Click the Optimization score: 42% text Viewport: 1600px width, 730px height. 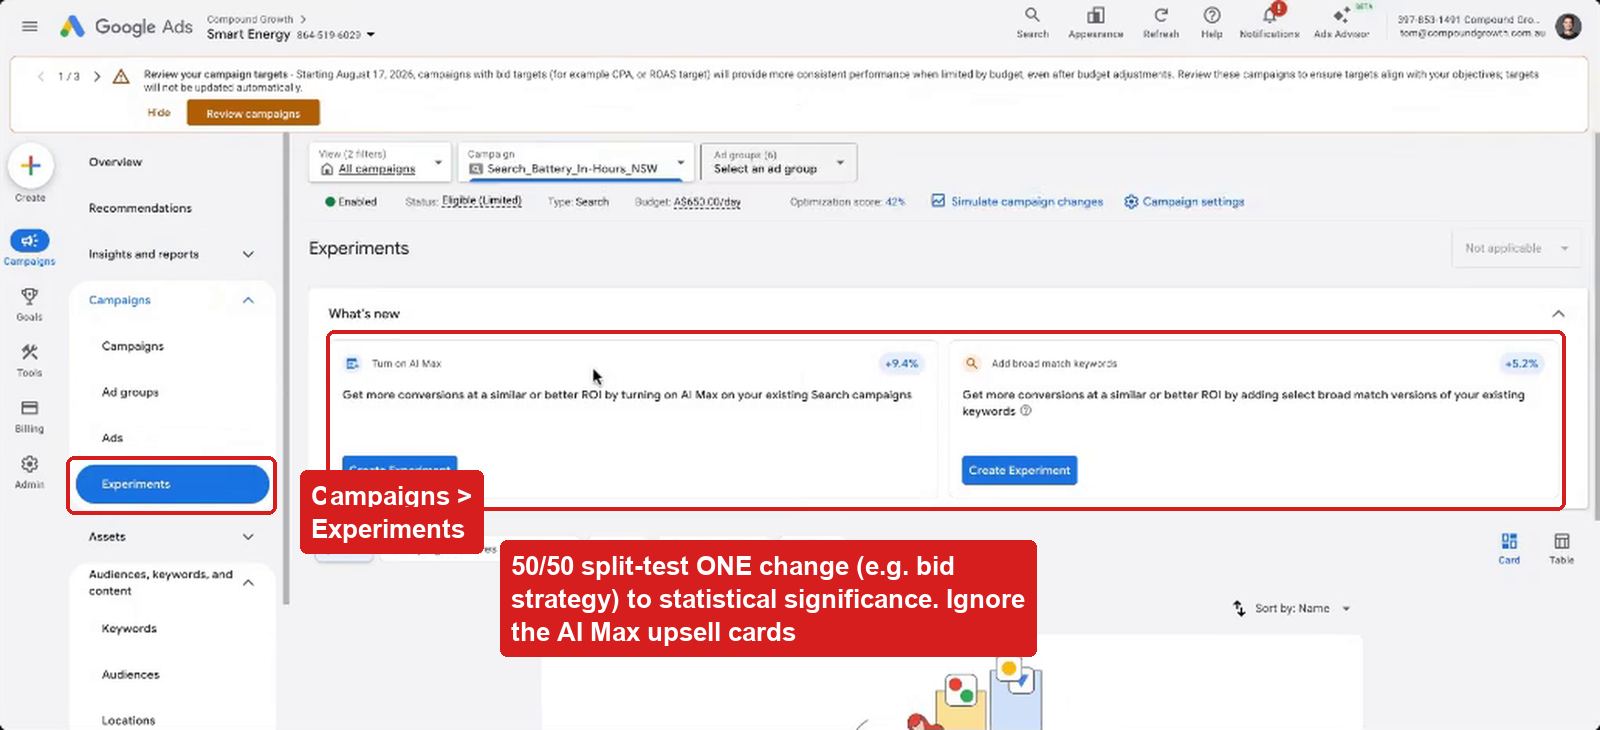(x=847, y=202)
